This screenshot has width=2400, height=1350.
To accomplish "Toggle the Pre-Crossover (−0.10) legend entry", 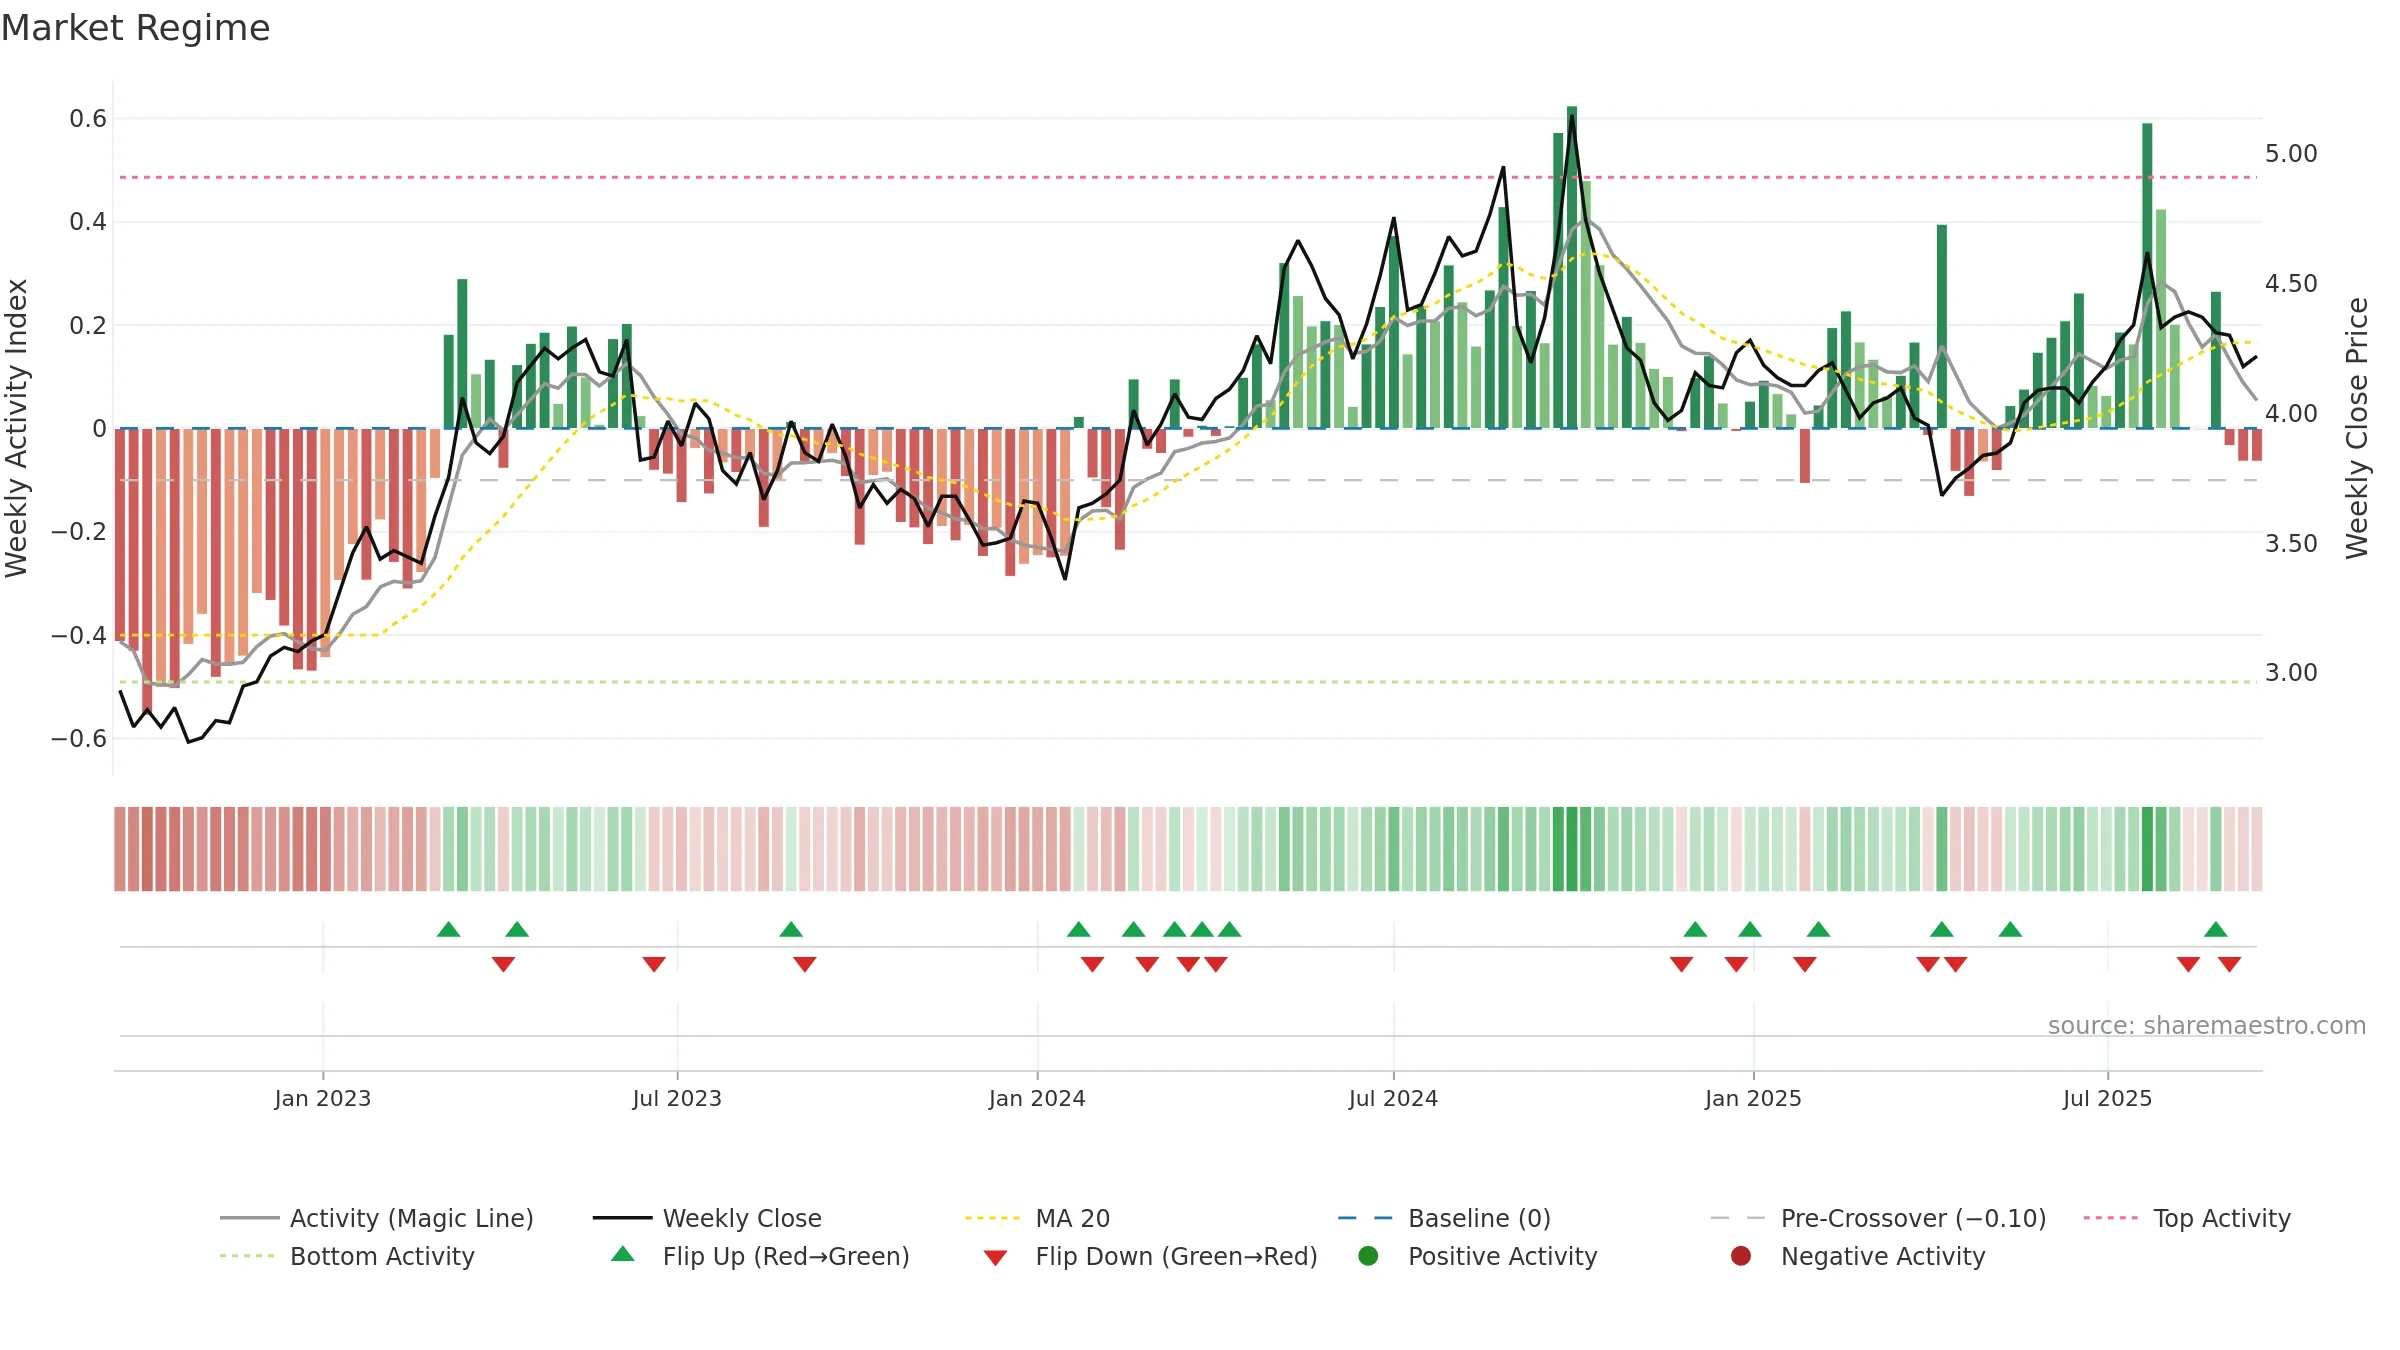I will (x=1878, y=1218).
